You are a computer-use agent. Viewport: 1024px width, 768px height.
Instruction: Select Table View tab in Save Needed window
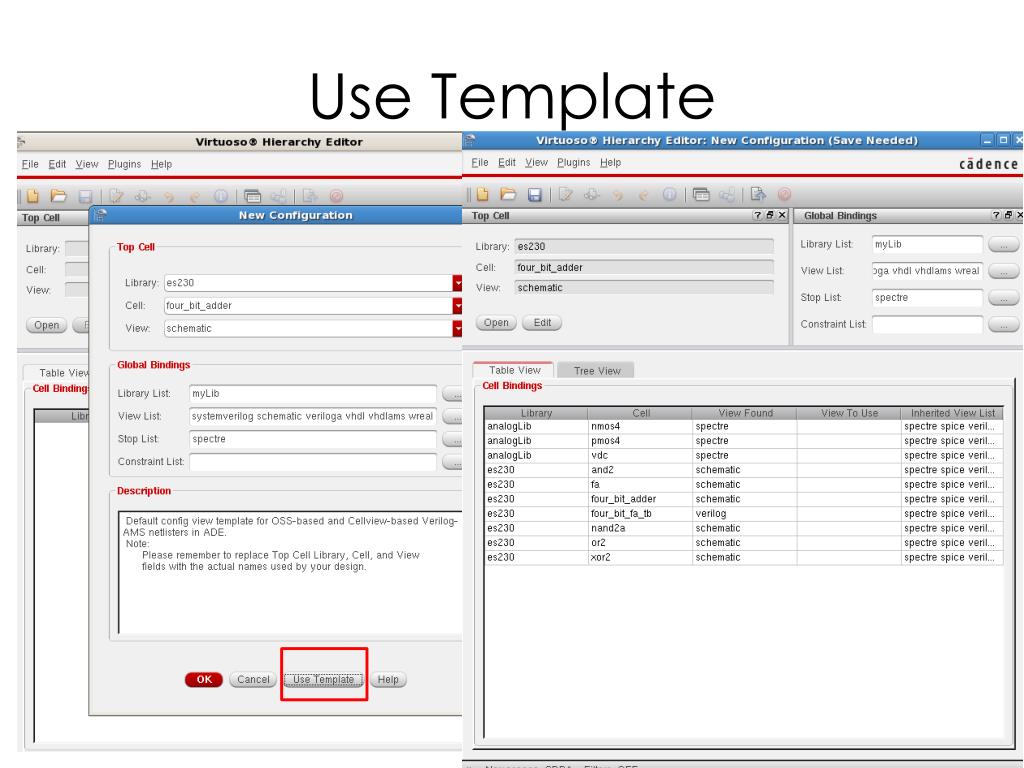514,370
